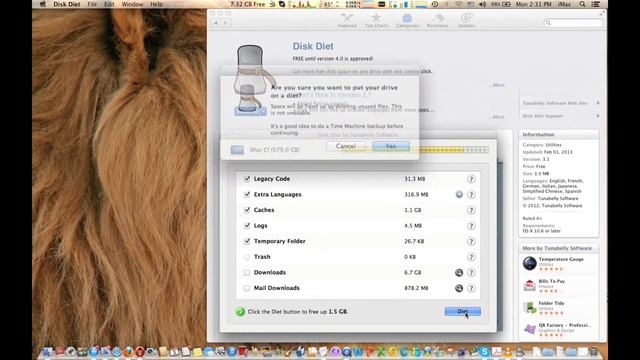Open Folder Tidy app icon
The image size is (640, 360).
tap(529, 307)
